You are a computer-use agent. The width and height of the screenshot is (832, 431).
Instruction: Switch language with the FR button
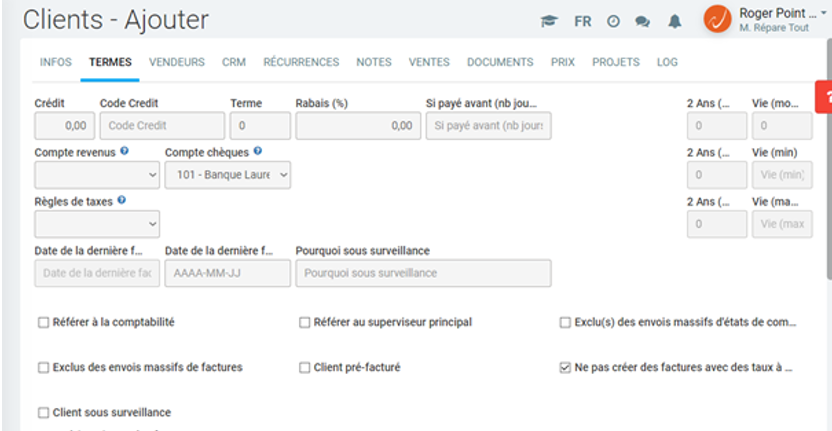(x=583, y=21)
